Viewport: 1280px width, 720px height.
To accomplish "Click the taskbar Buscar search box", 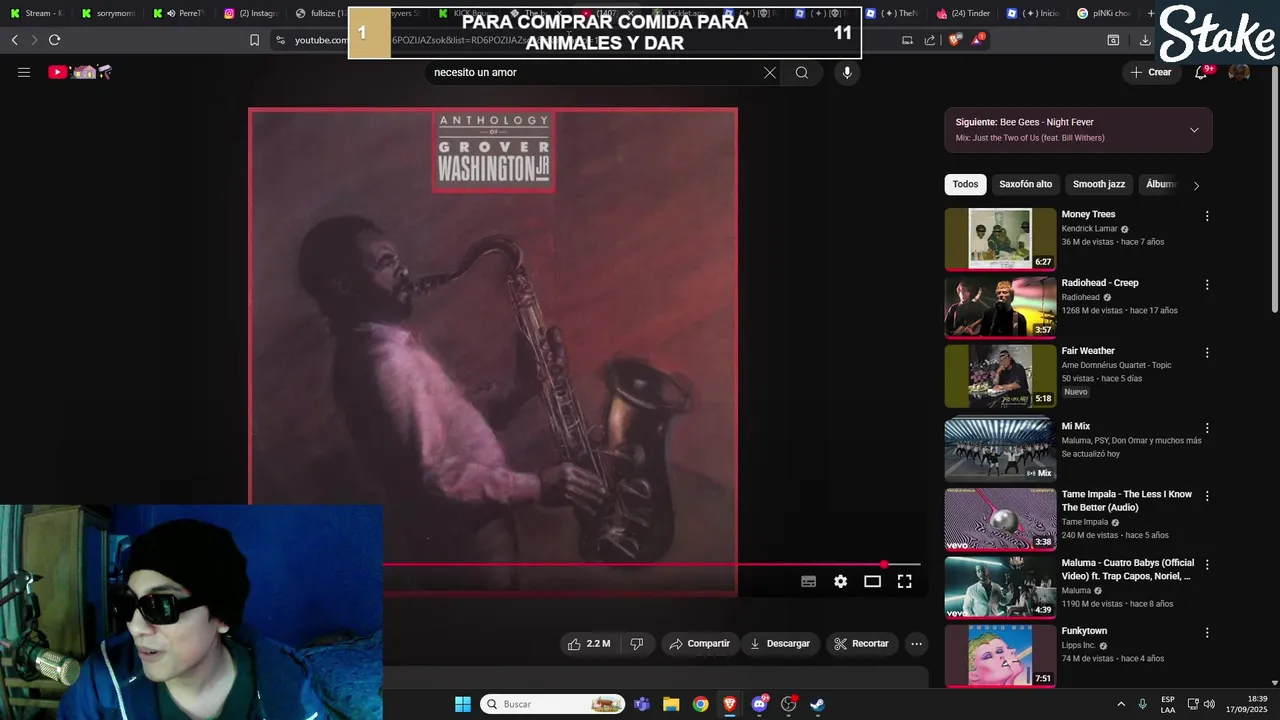I will 553,704.
